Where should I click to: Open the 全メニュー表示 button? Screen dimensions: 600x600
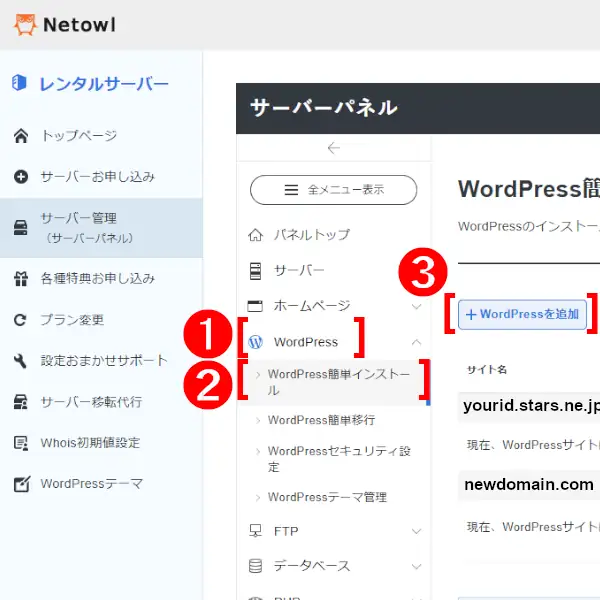pyautogui.click(x=333, y=190)
